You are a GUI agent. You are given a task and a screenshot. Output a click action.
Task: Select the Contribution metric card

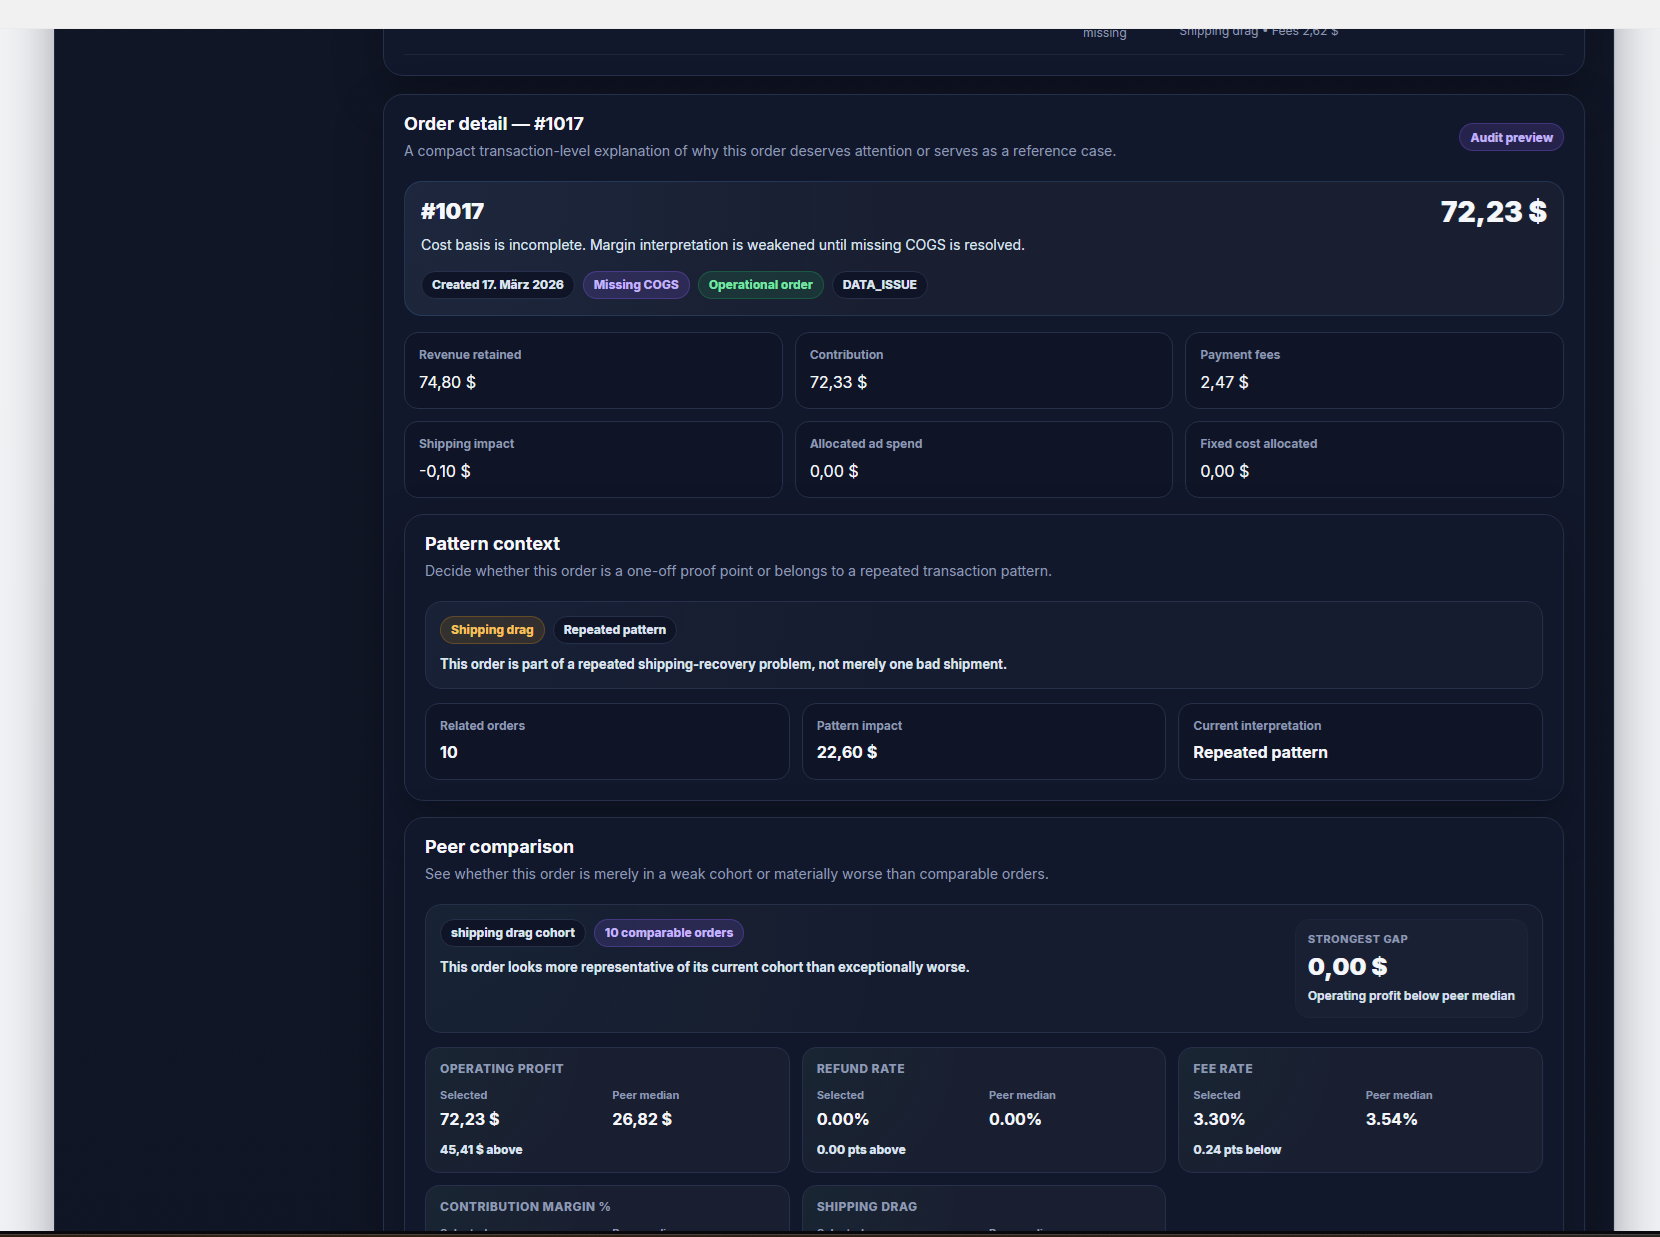[982, 370]
